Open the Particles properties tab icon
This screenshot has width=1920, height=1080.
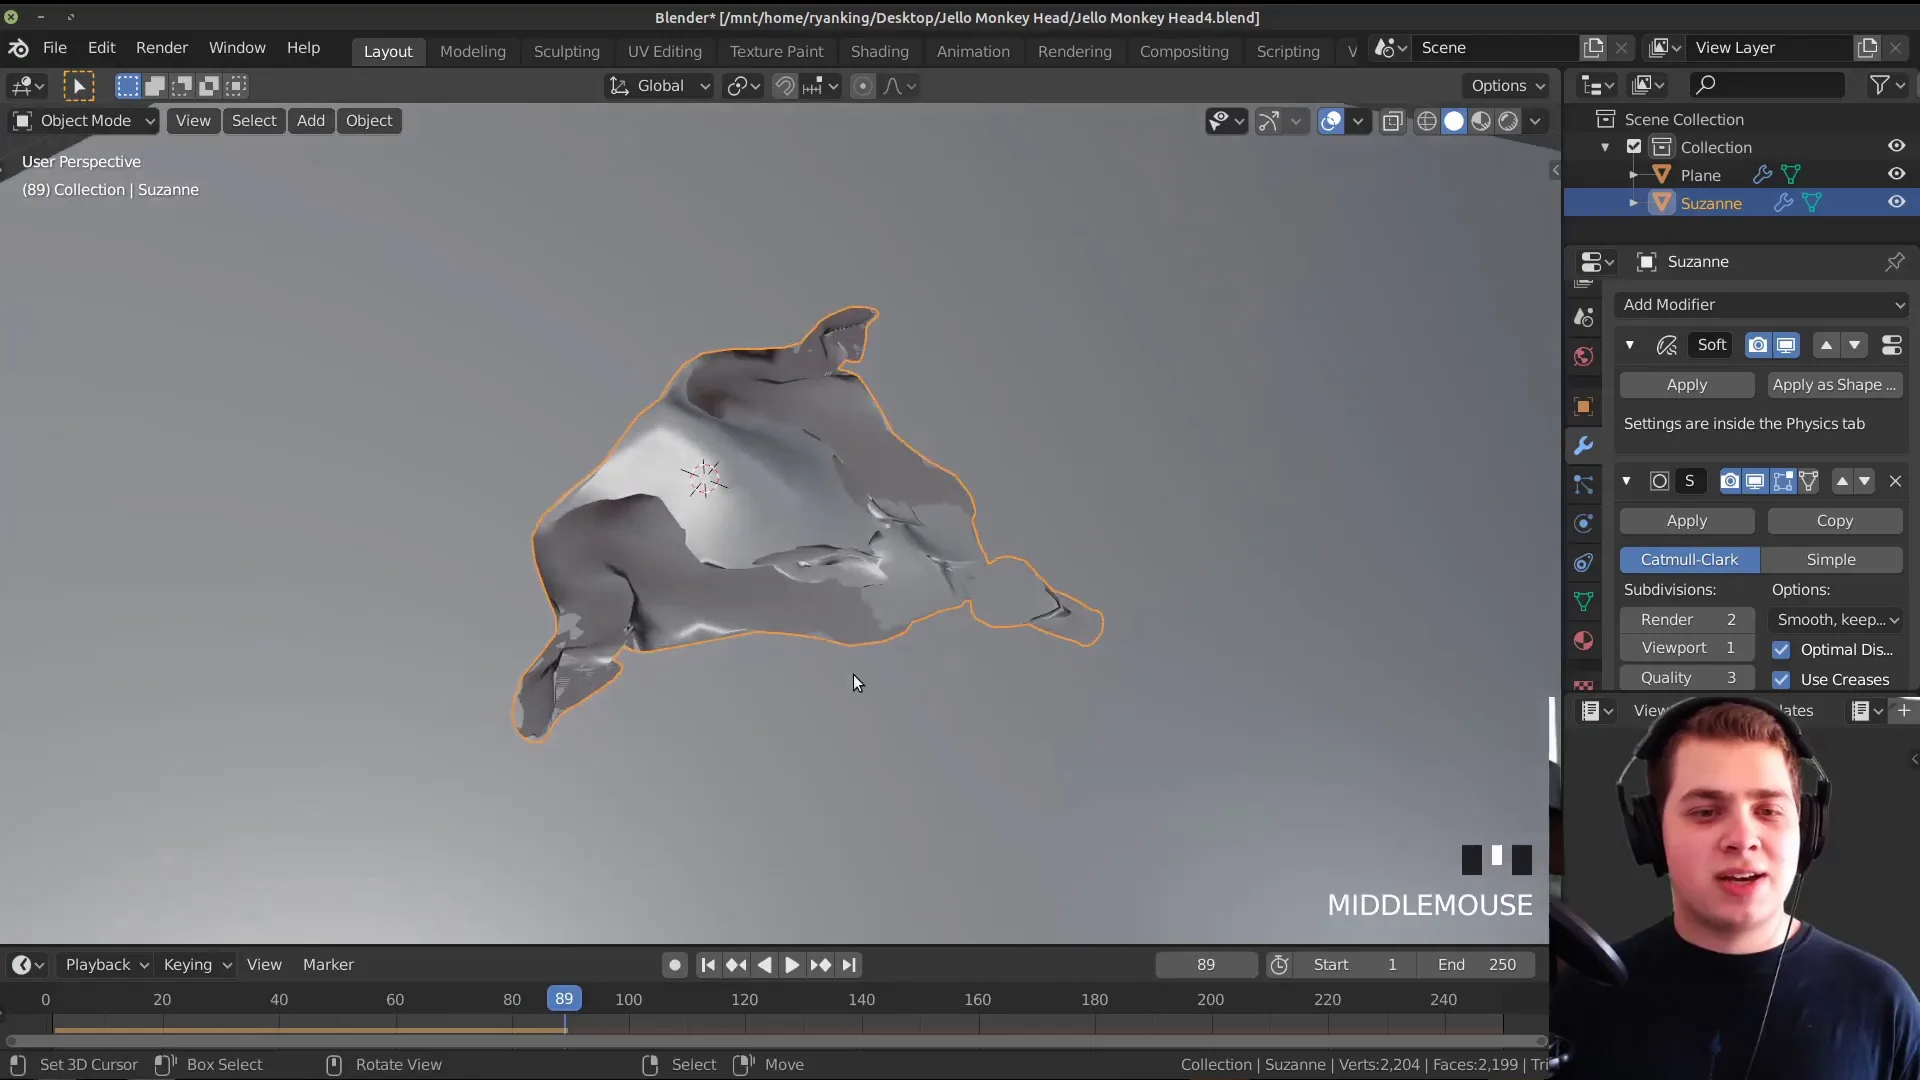1583,485
